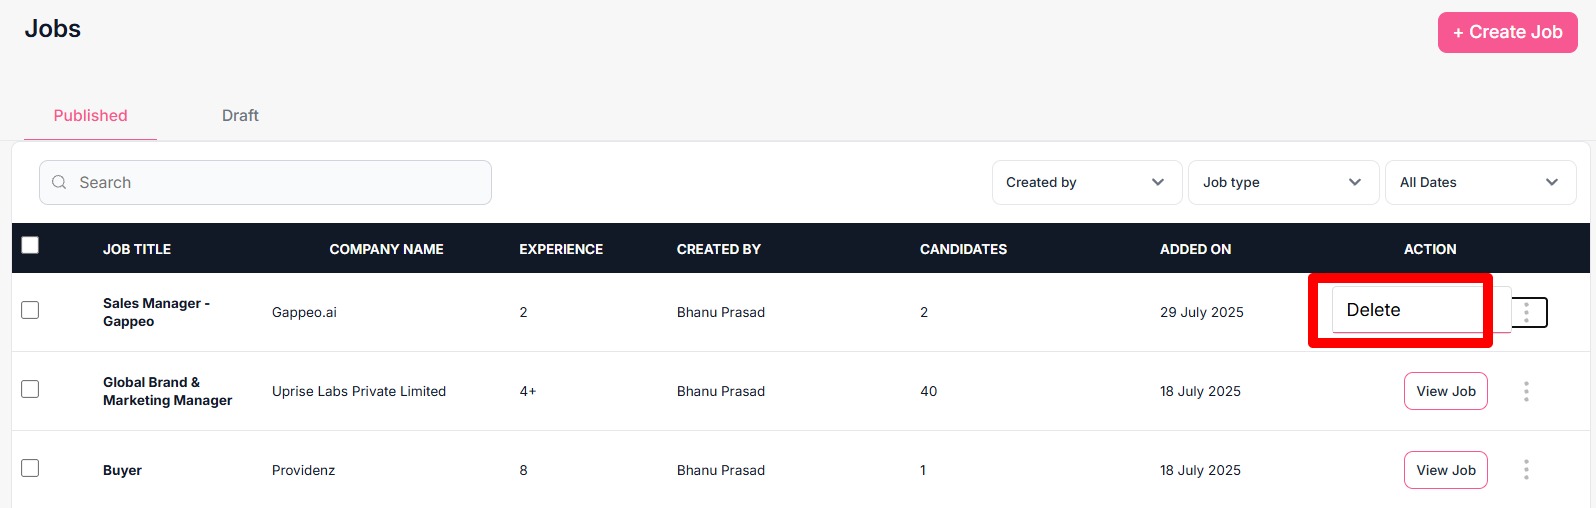The image size is (1596, 508).
Task: Select the Published tab
Action: pos(90,115)
